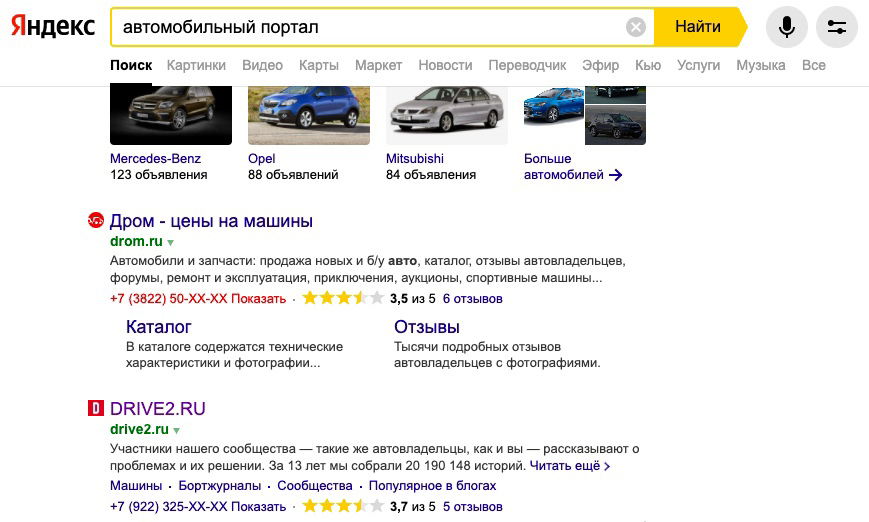Open the Эфир tab
Screen dimensions: 869x522
tap(600, 65)
